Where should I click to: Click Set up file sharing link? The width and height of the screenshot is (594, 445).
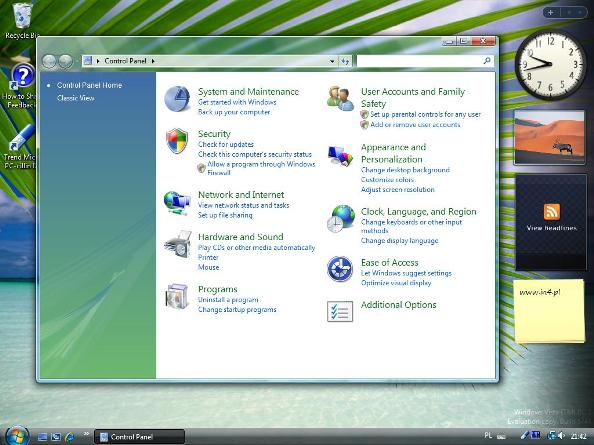(225, 215)
